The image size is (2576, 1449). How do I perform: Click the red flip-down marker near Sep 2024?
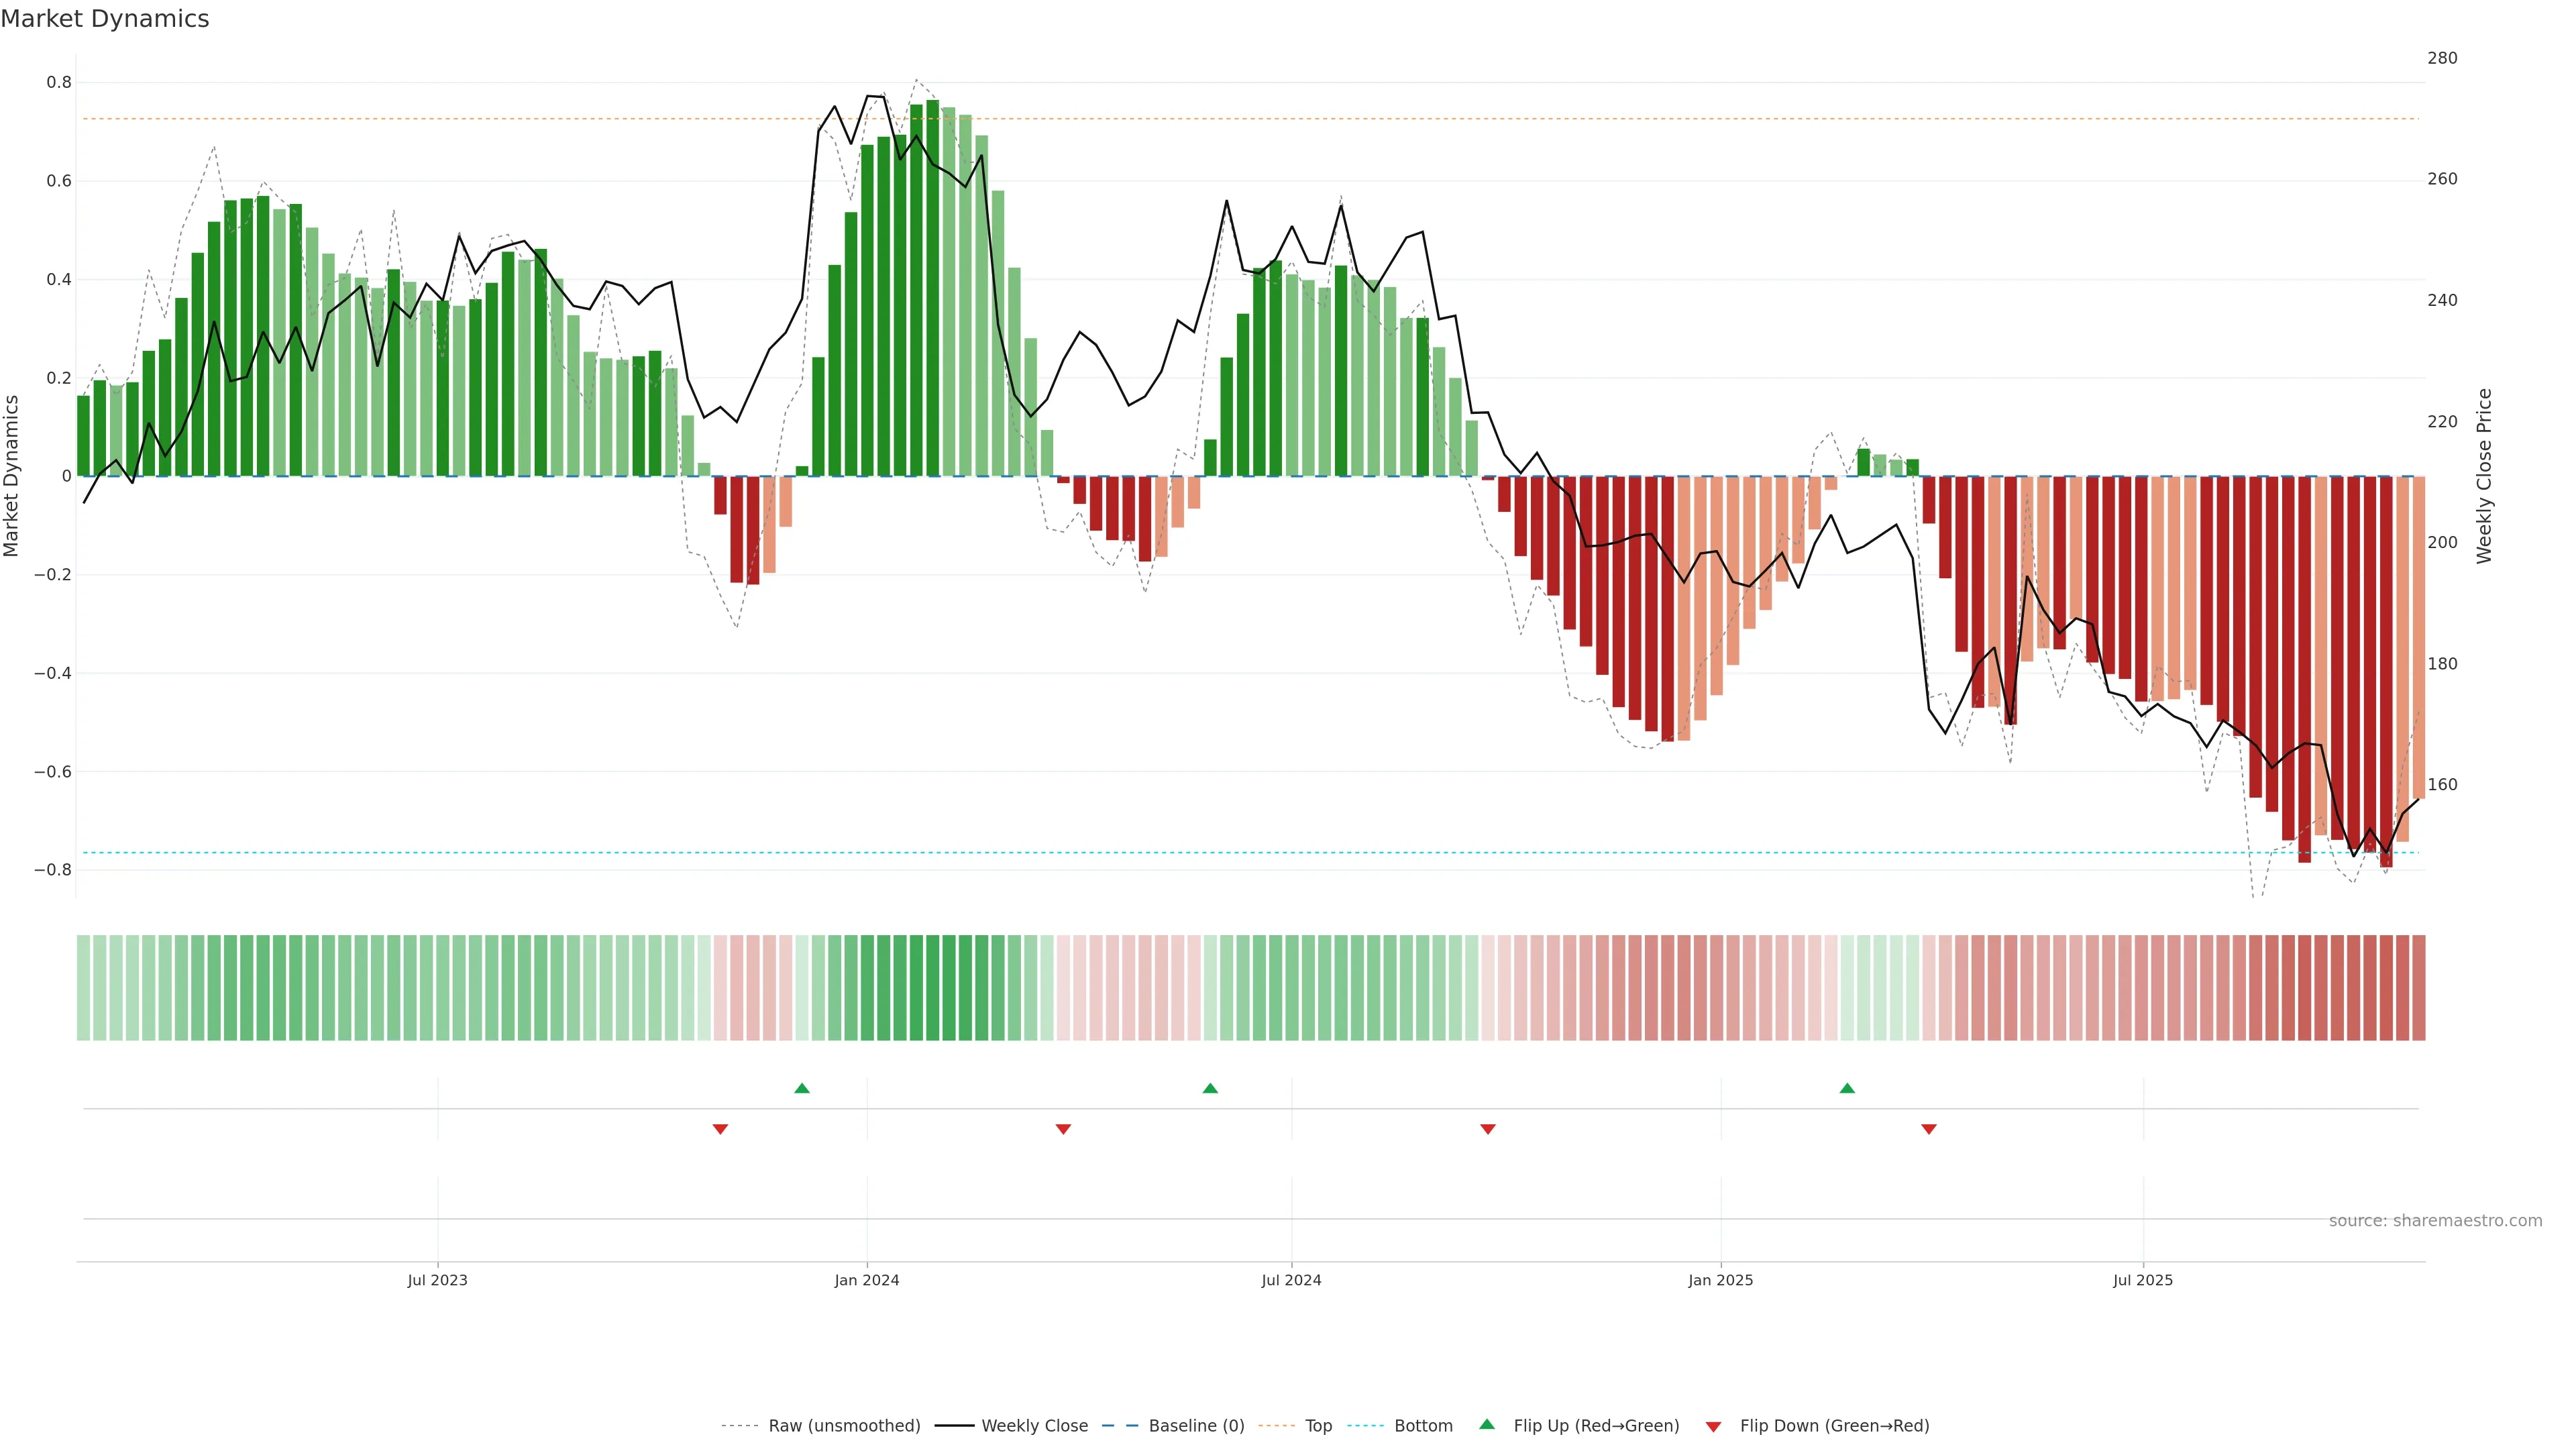pyautogui.click(x=1488, y=1129)
